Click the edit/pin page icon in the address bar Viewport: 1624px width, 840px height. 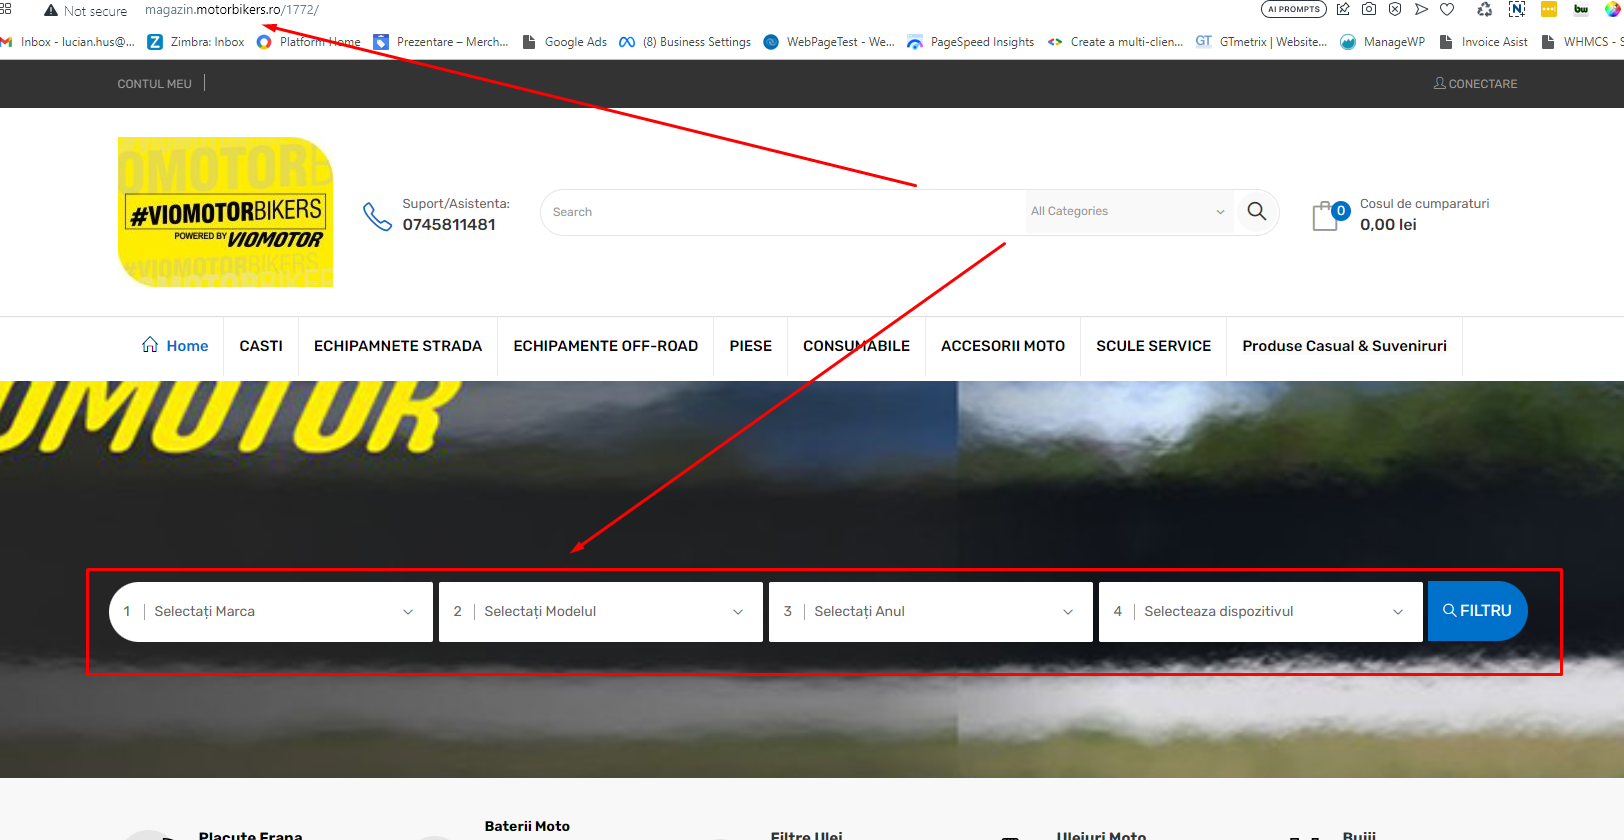[x=1343, y=9]
